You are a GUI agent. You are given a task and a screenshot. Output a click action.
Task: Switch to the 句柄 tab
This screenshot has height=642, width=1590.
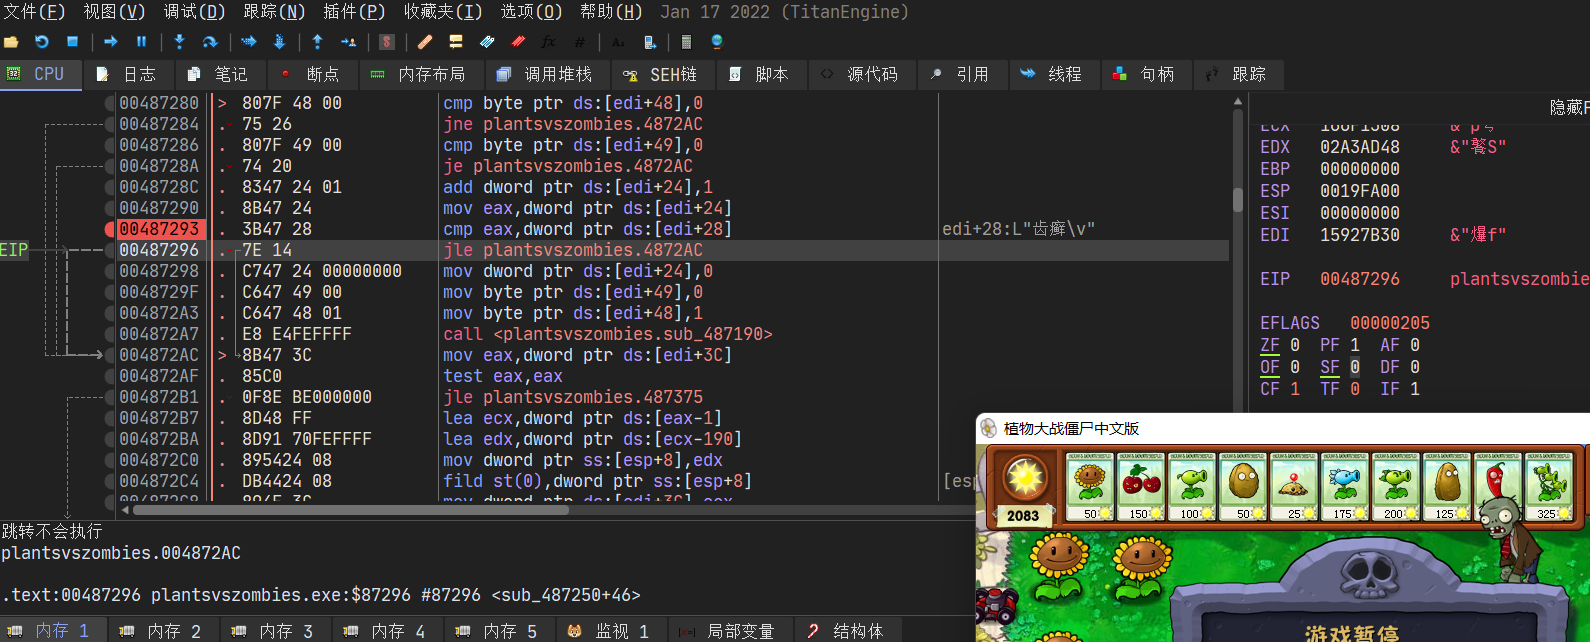pyautogui.click(x=1145, y=74)
